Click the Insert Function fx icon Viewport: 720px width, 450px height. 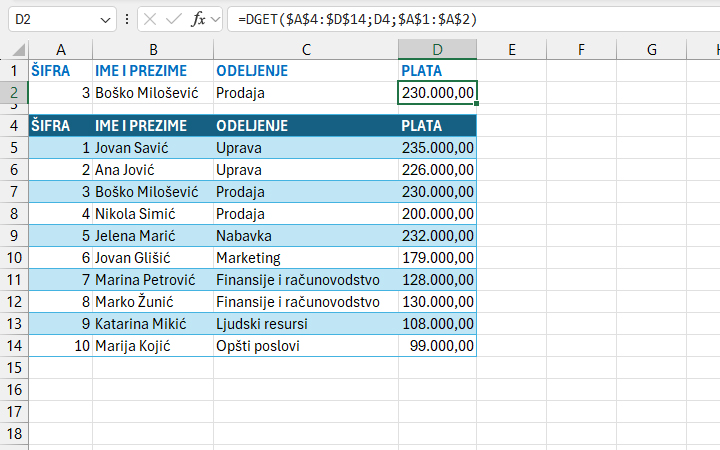[x=198, y=19]
